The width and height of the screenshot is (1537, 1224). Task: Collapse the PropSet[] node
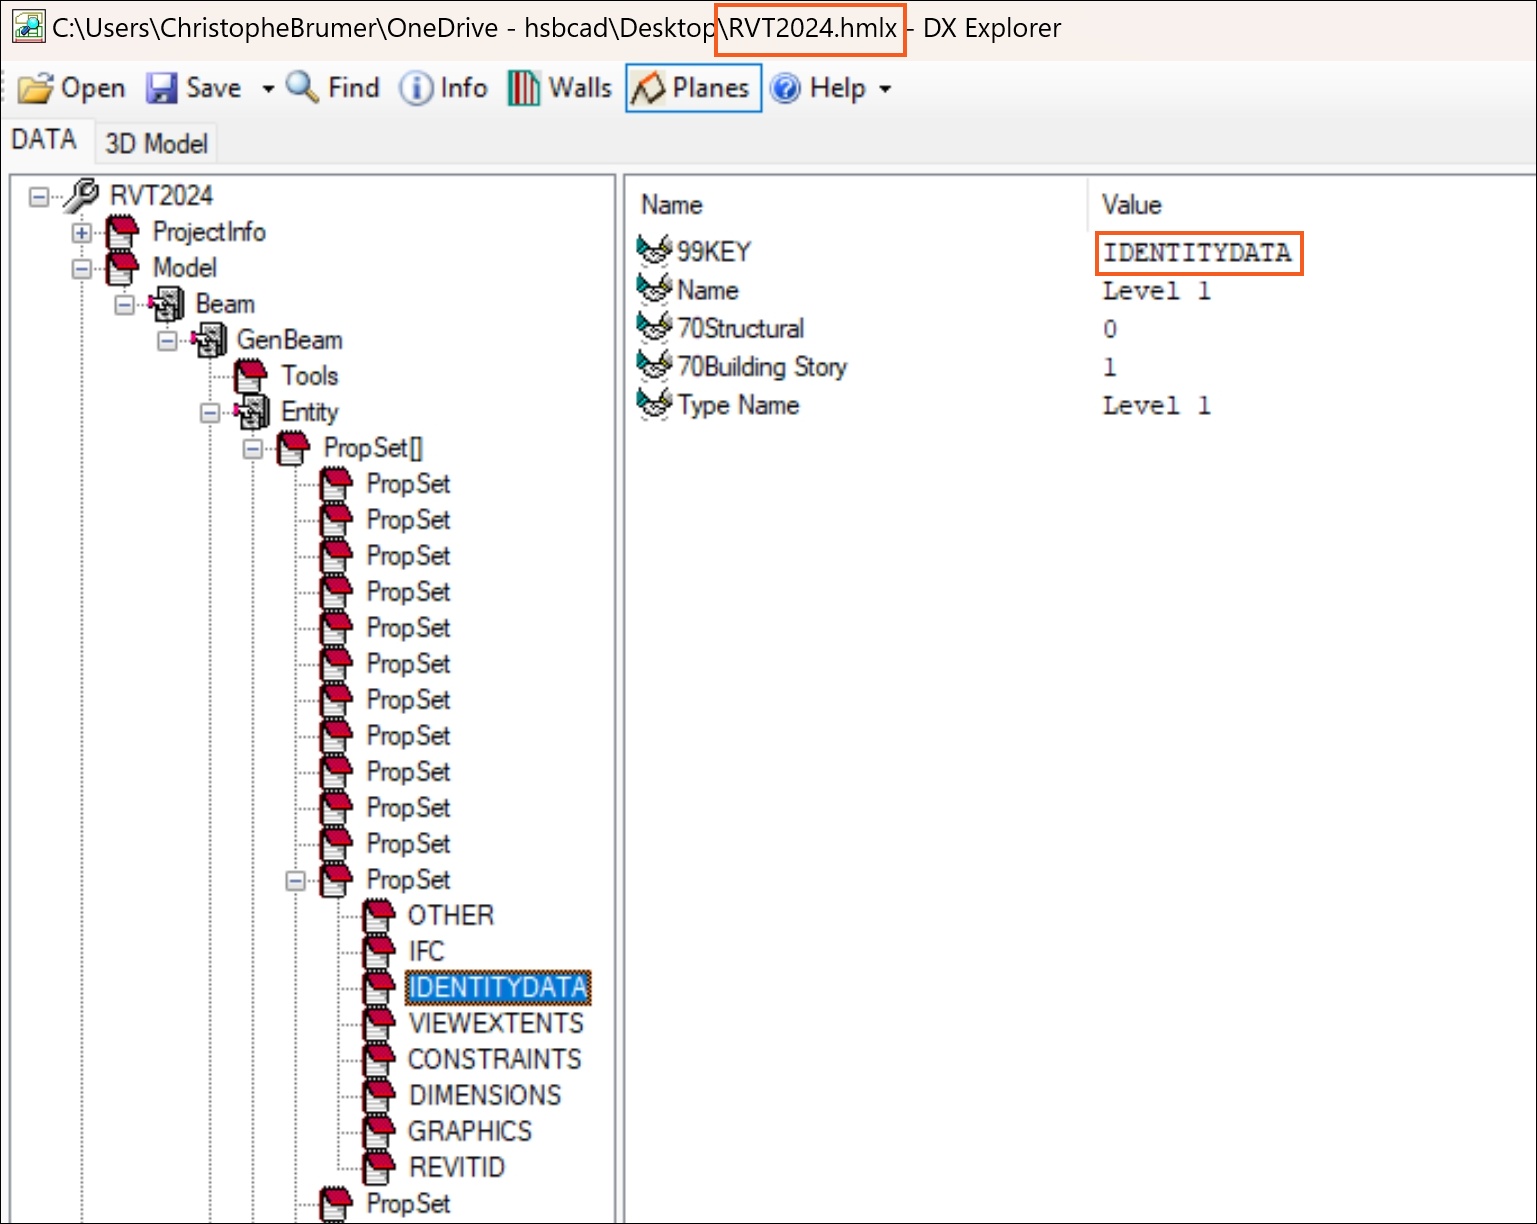pyautogui.click(x=253, y=448)
